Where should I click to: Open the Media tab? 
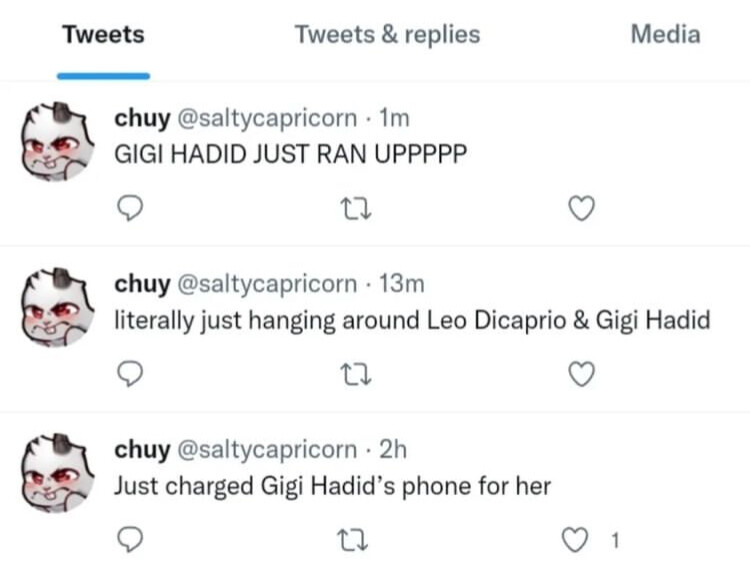click(x=665, y=34)
